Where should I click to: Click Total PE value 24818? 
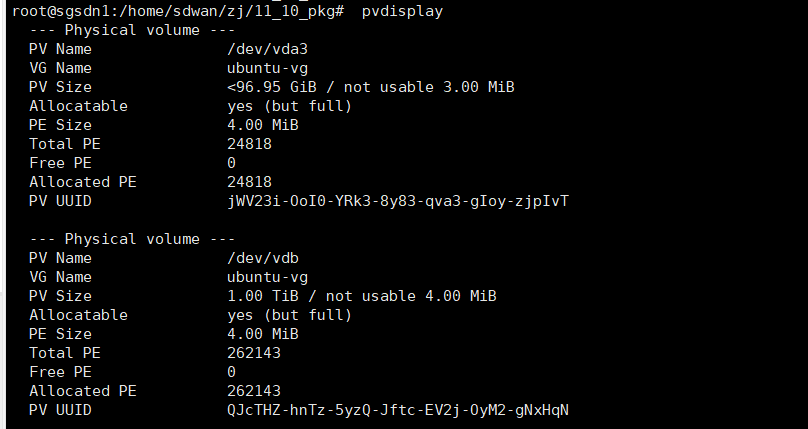(x=250, y=144)
